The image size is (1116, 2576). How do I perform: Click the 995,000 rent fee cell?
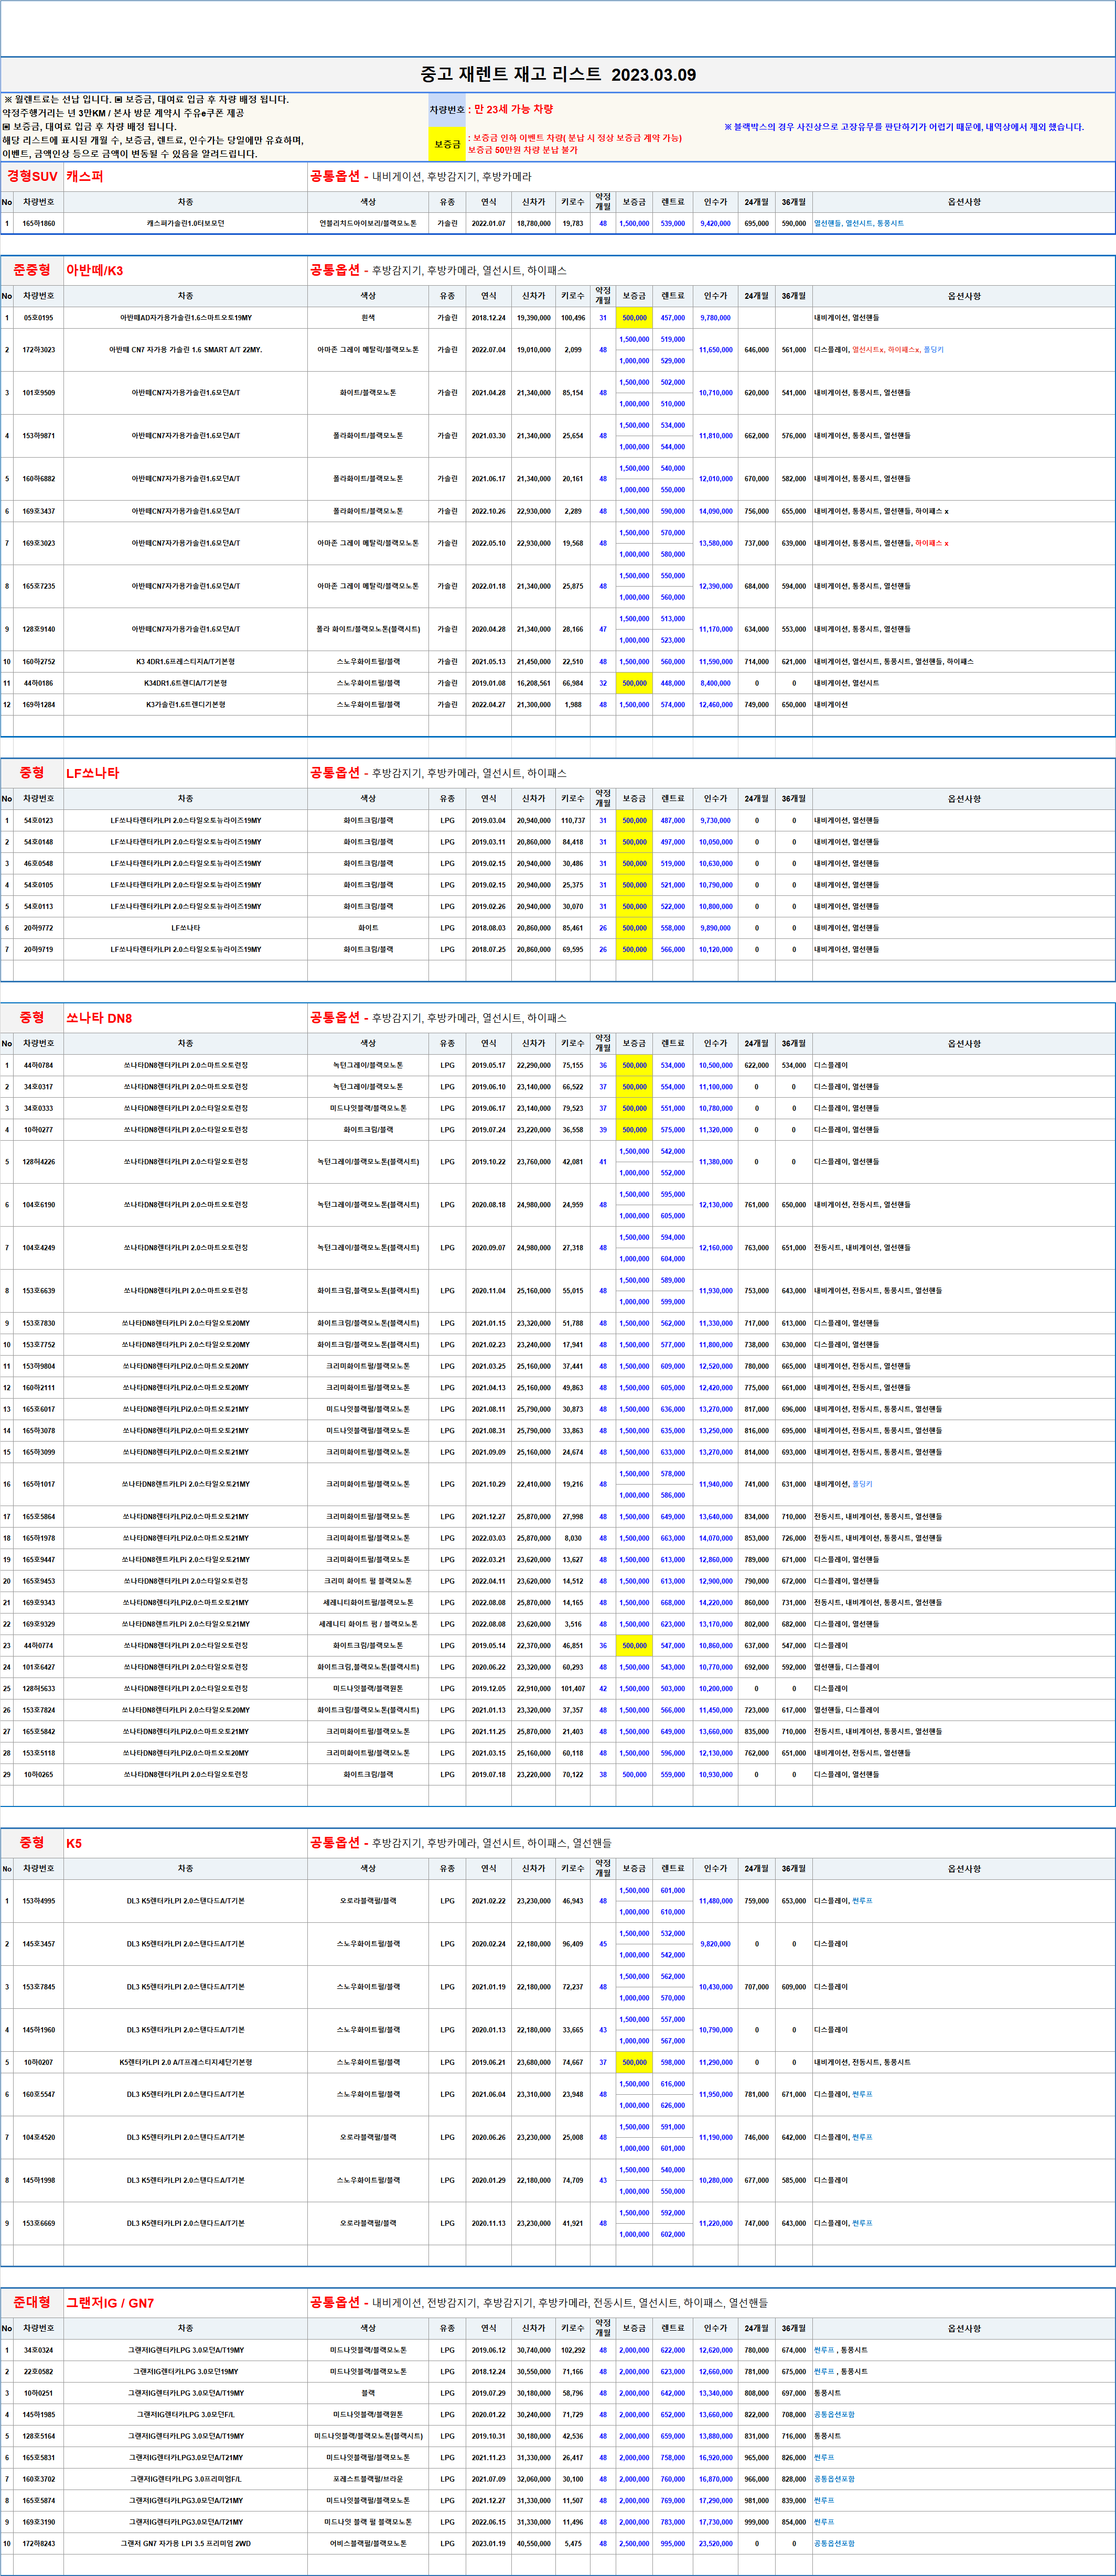673,2543
